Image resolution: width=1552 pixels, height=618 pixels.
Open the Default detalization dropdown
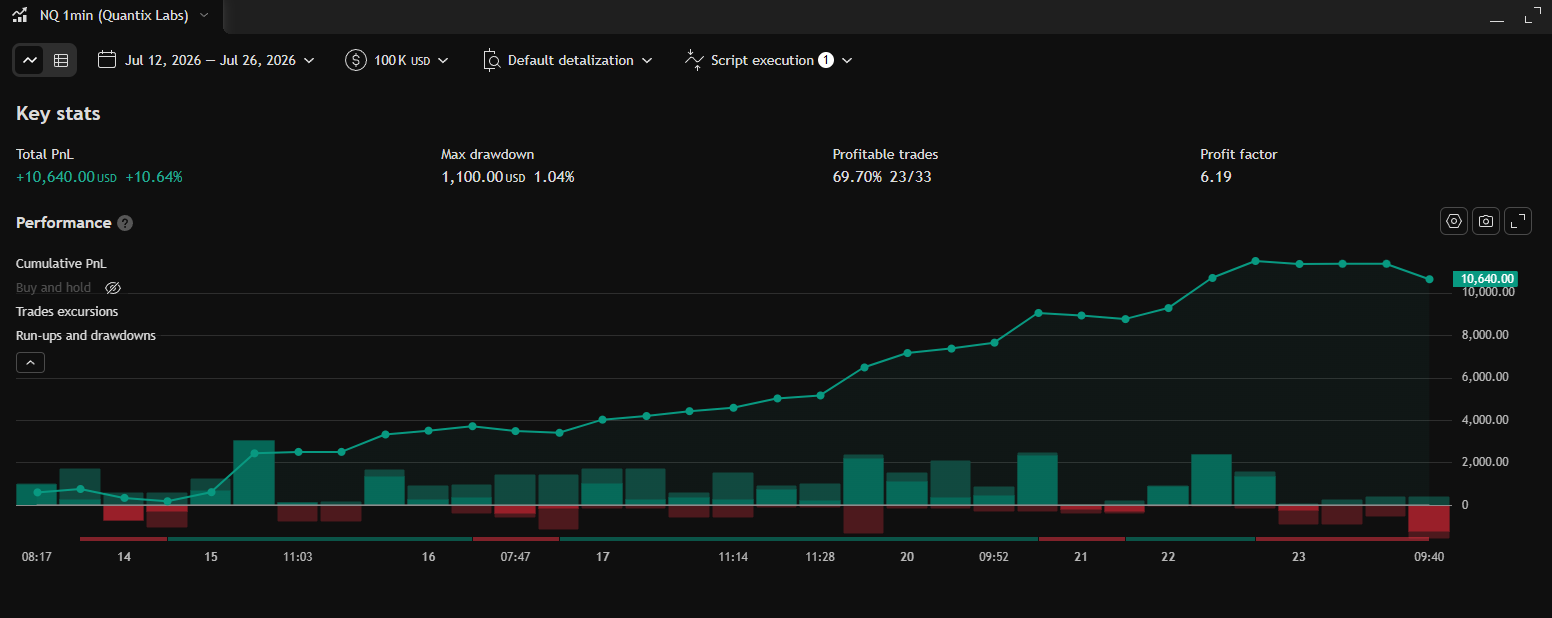tap(567, 60)
